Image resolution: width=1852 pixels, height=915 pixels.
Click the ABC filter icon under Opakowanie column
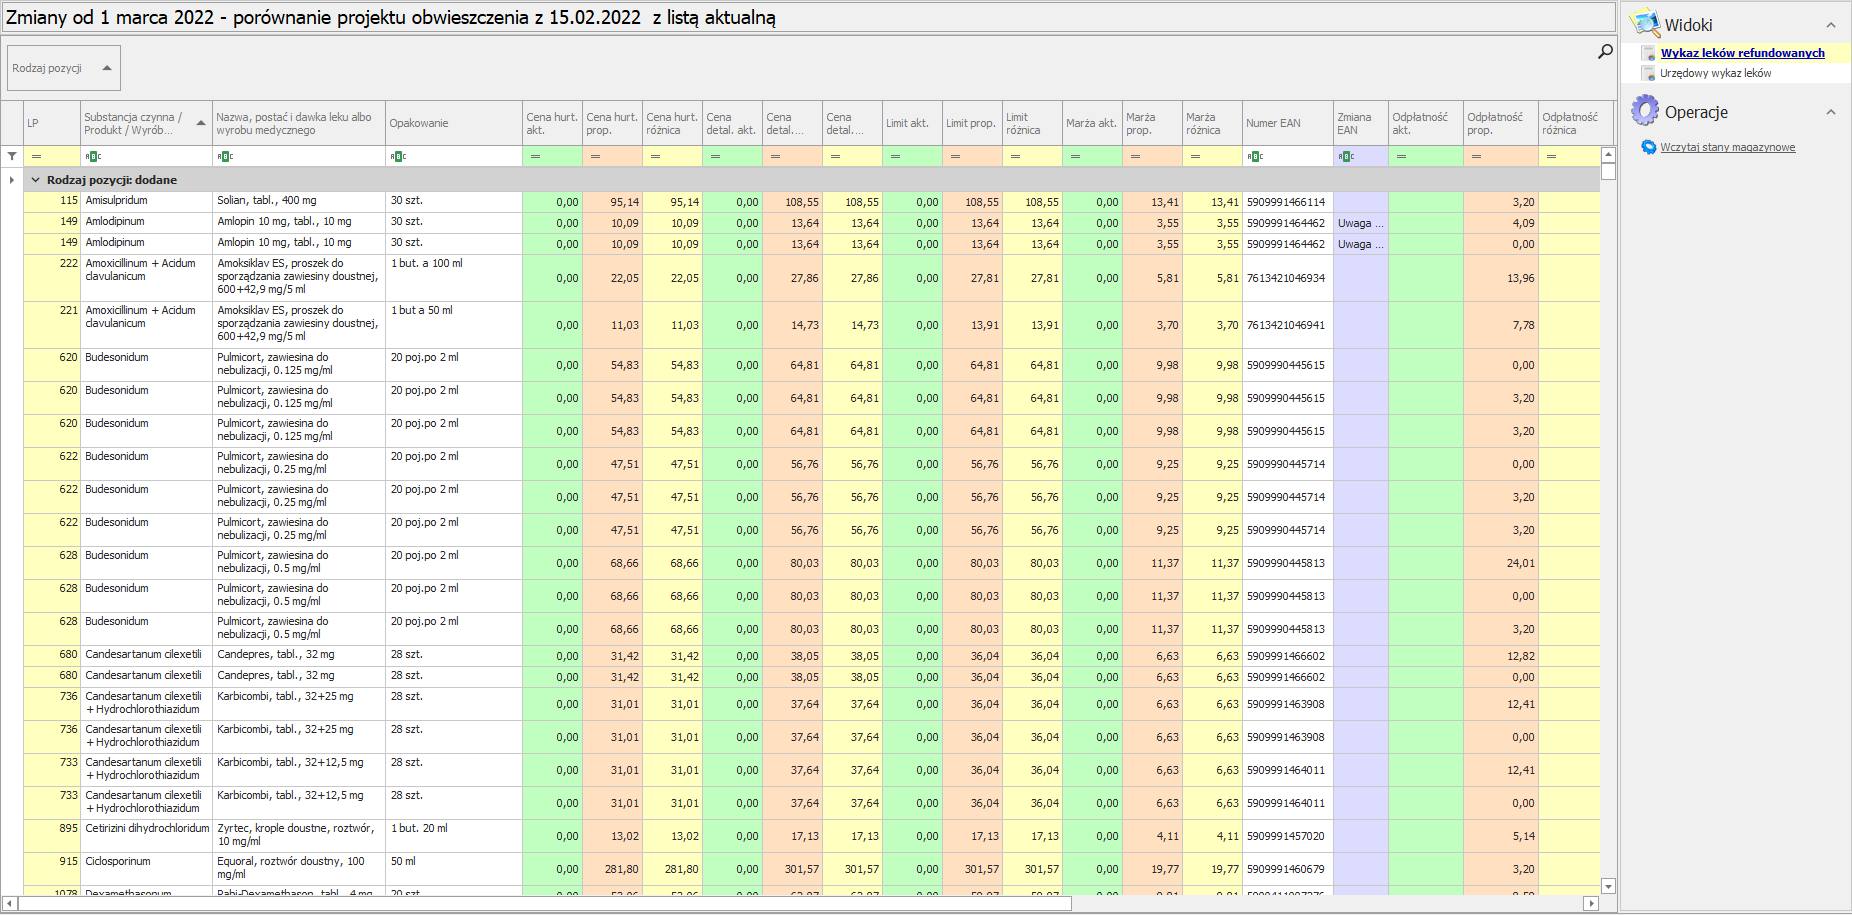click(x=398, y=156)
